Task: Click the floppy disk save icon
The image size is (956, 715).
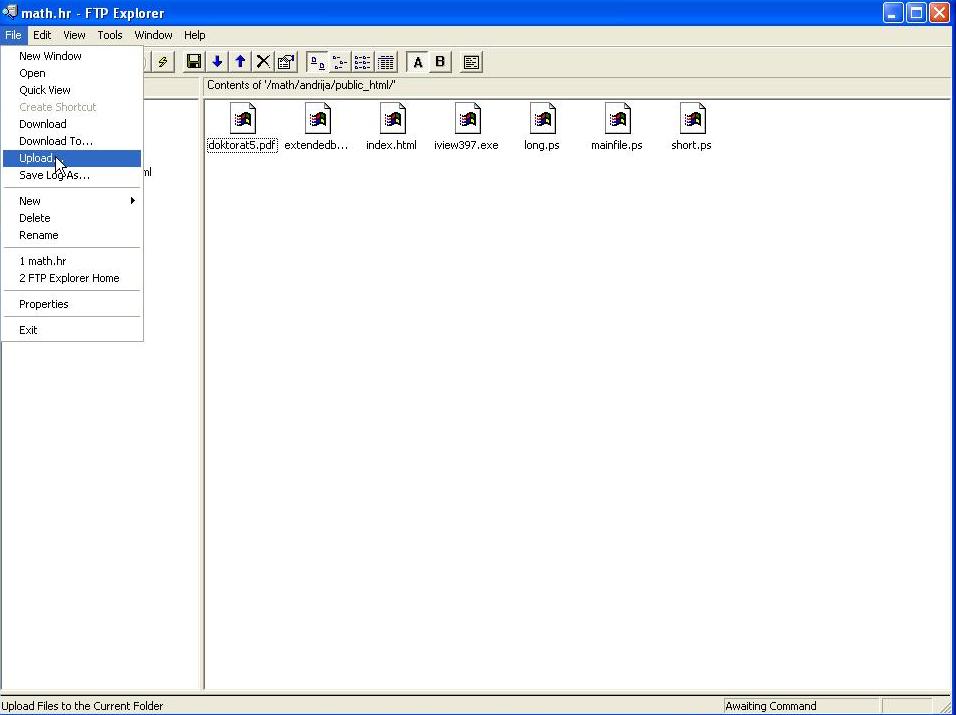Action: 194,62
